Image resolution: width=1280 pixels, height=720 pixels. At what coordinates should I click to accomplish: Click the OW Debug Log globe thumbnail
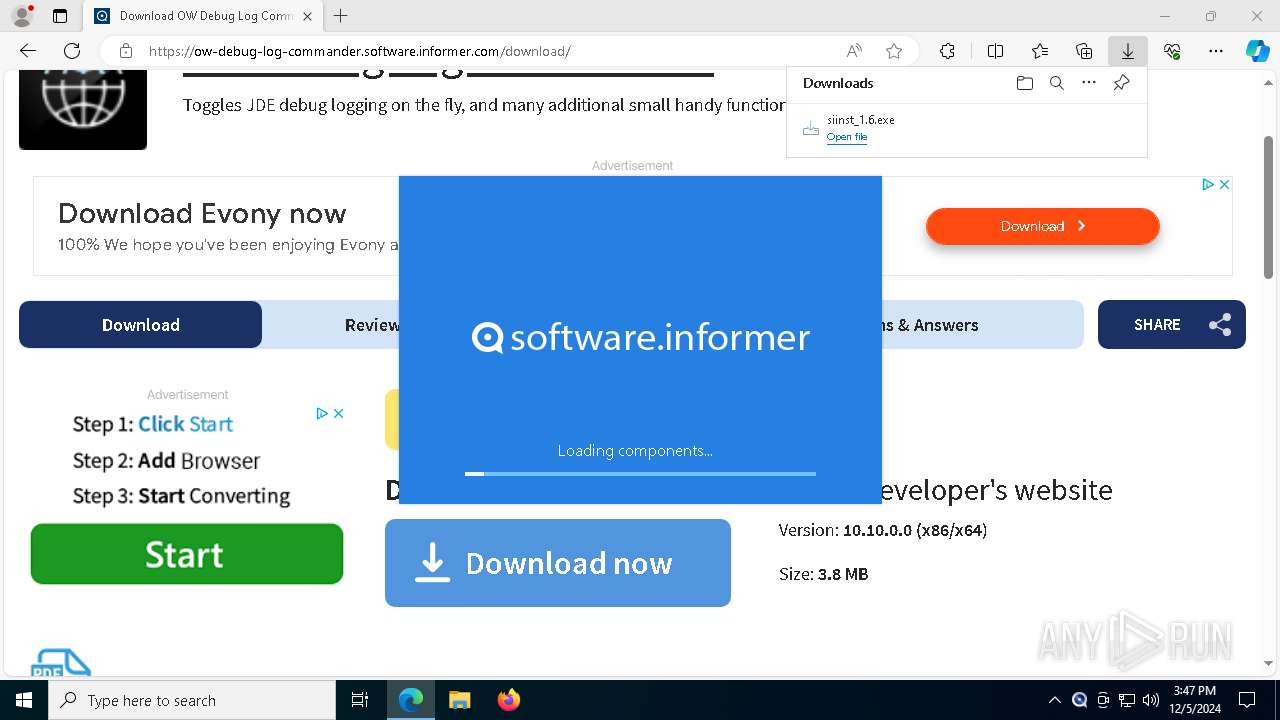pyautogui.click(x=83, y=110)
